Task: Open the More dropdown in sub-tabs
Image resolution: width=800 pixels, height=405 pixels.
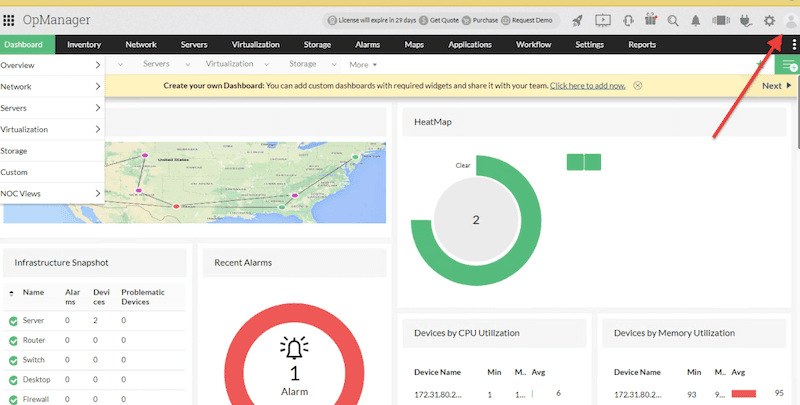Action: (x=363, y=65)
